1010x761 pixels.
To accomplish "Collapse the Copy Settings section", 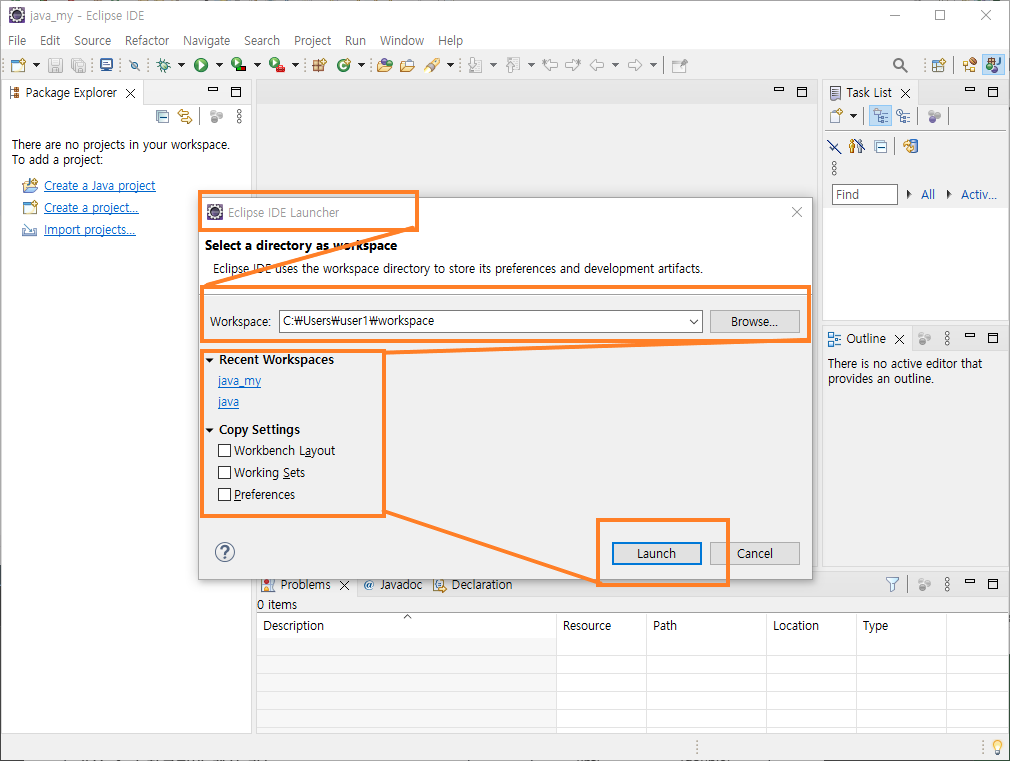I will coord(209,430).
